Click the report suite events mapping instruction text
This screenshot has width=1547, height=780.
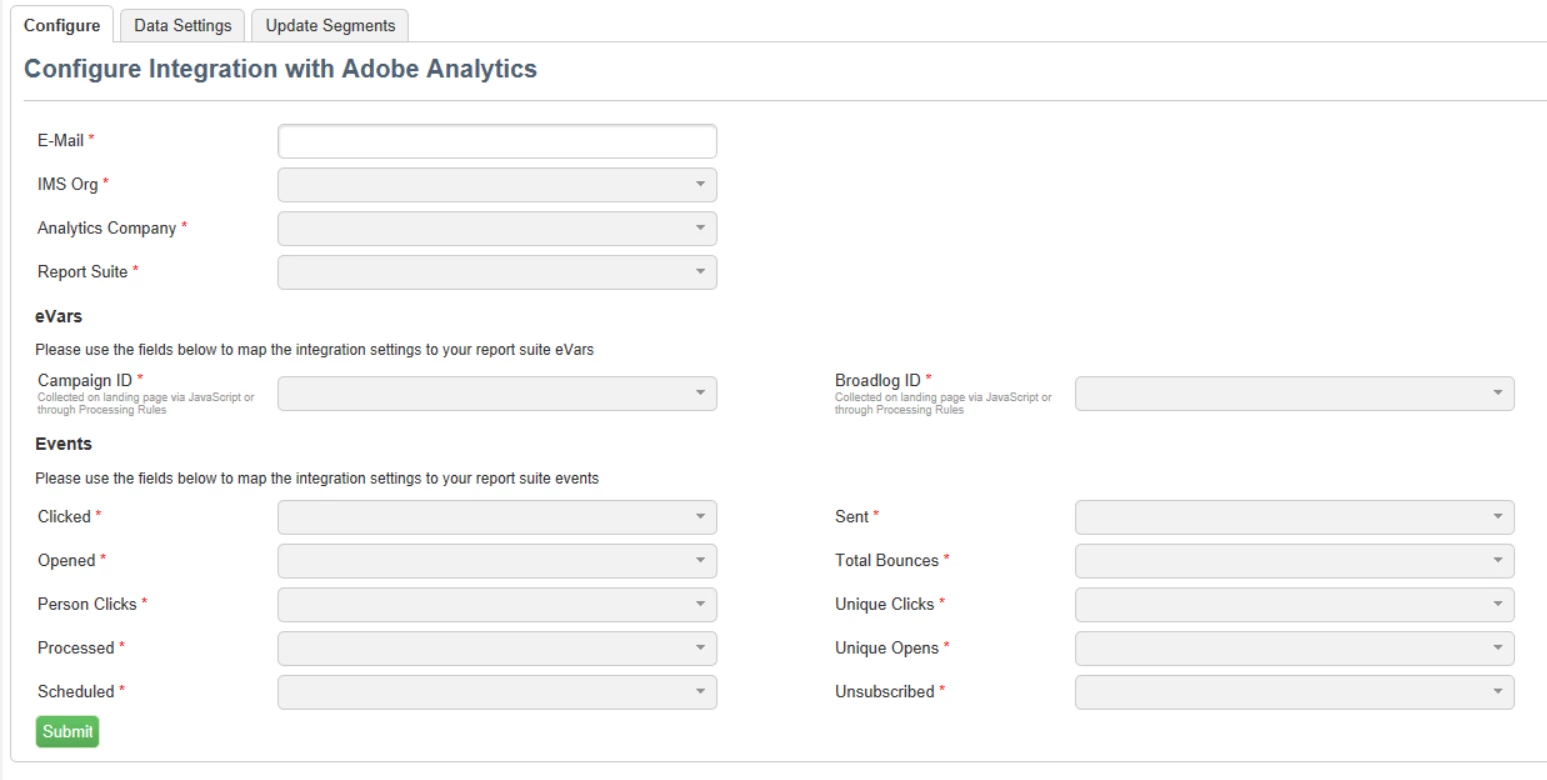tap(317, 478)
